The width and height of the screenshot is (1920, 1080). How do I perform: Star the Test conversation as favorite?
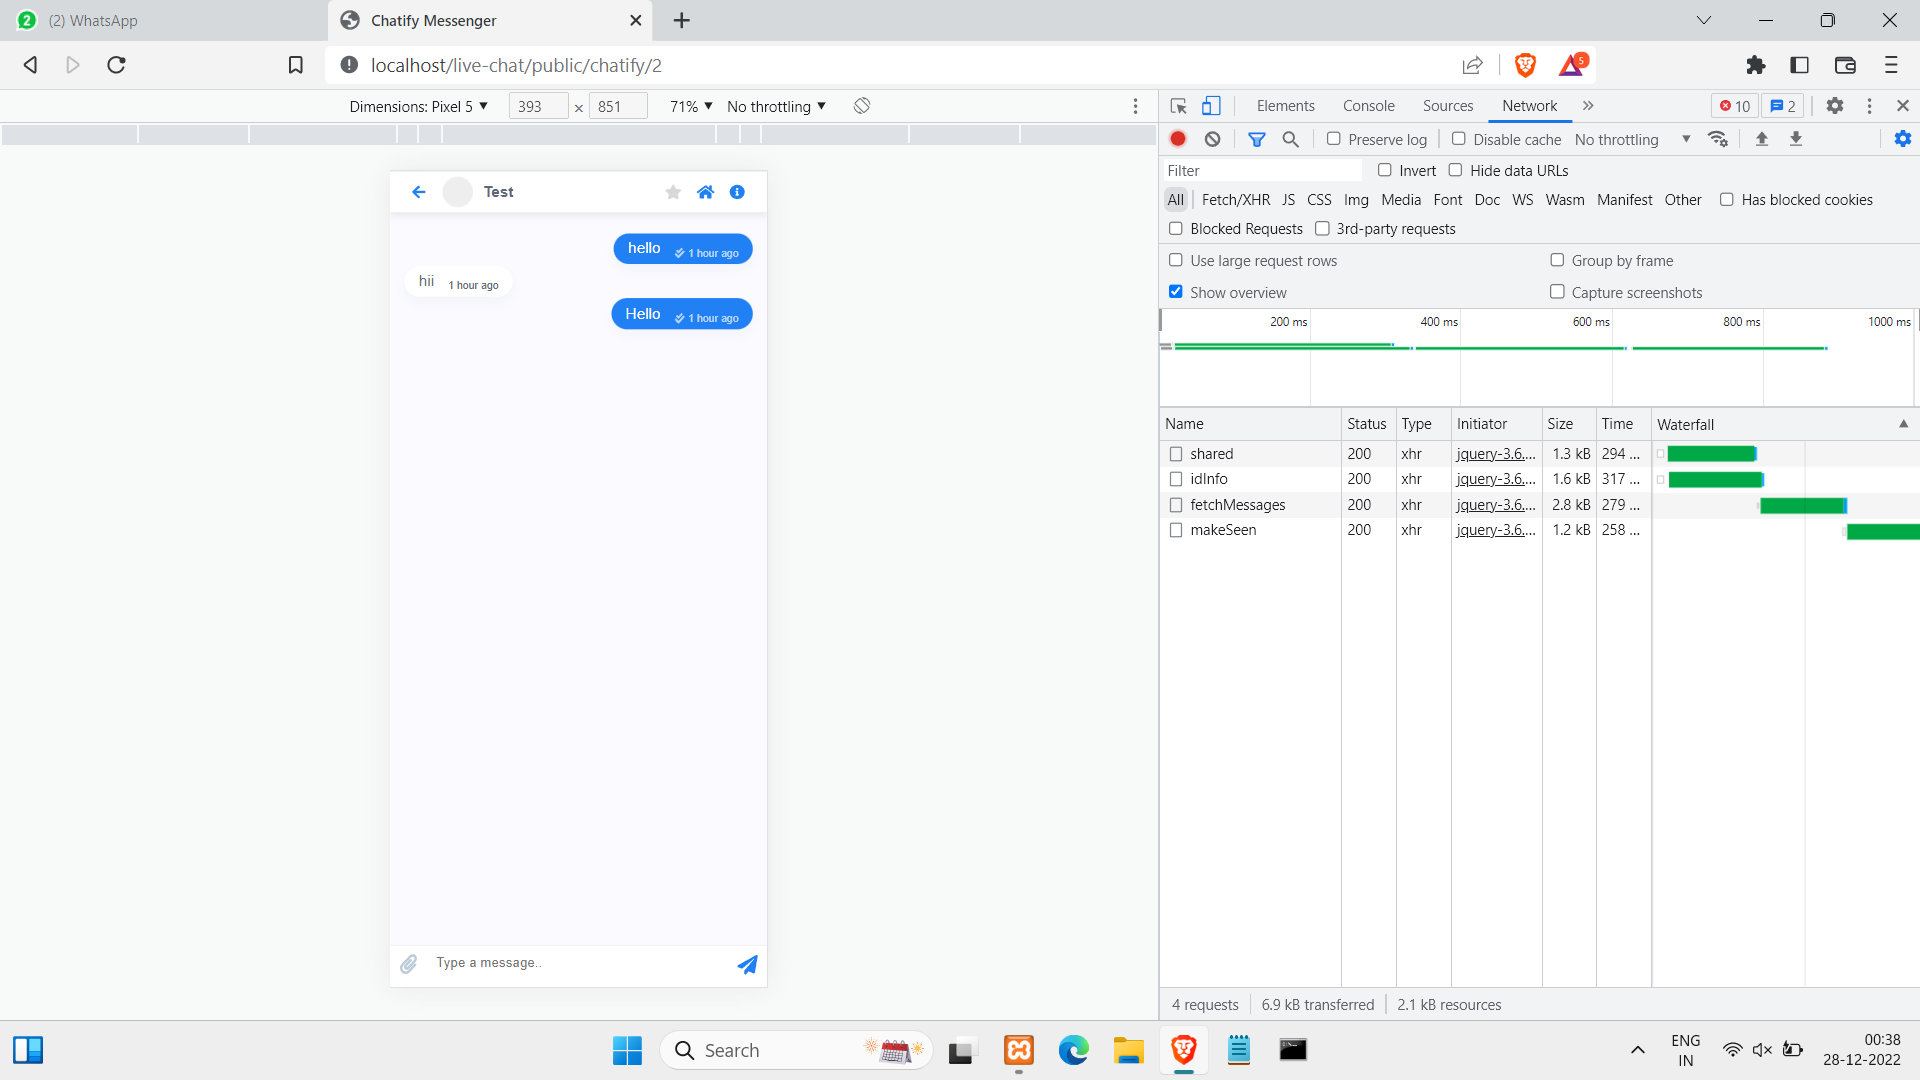(673, 192)
